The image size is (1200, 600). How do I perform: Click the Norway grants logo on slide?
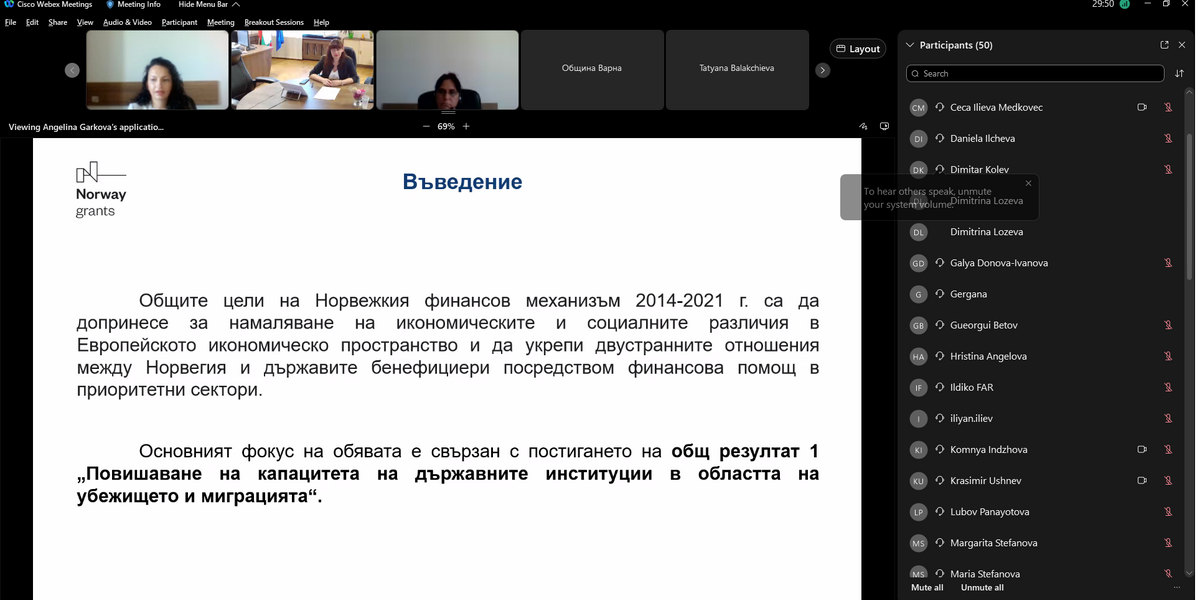coord(101,189)
